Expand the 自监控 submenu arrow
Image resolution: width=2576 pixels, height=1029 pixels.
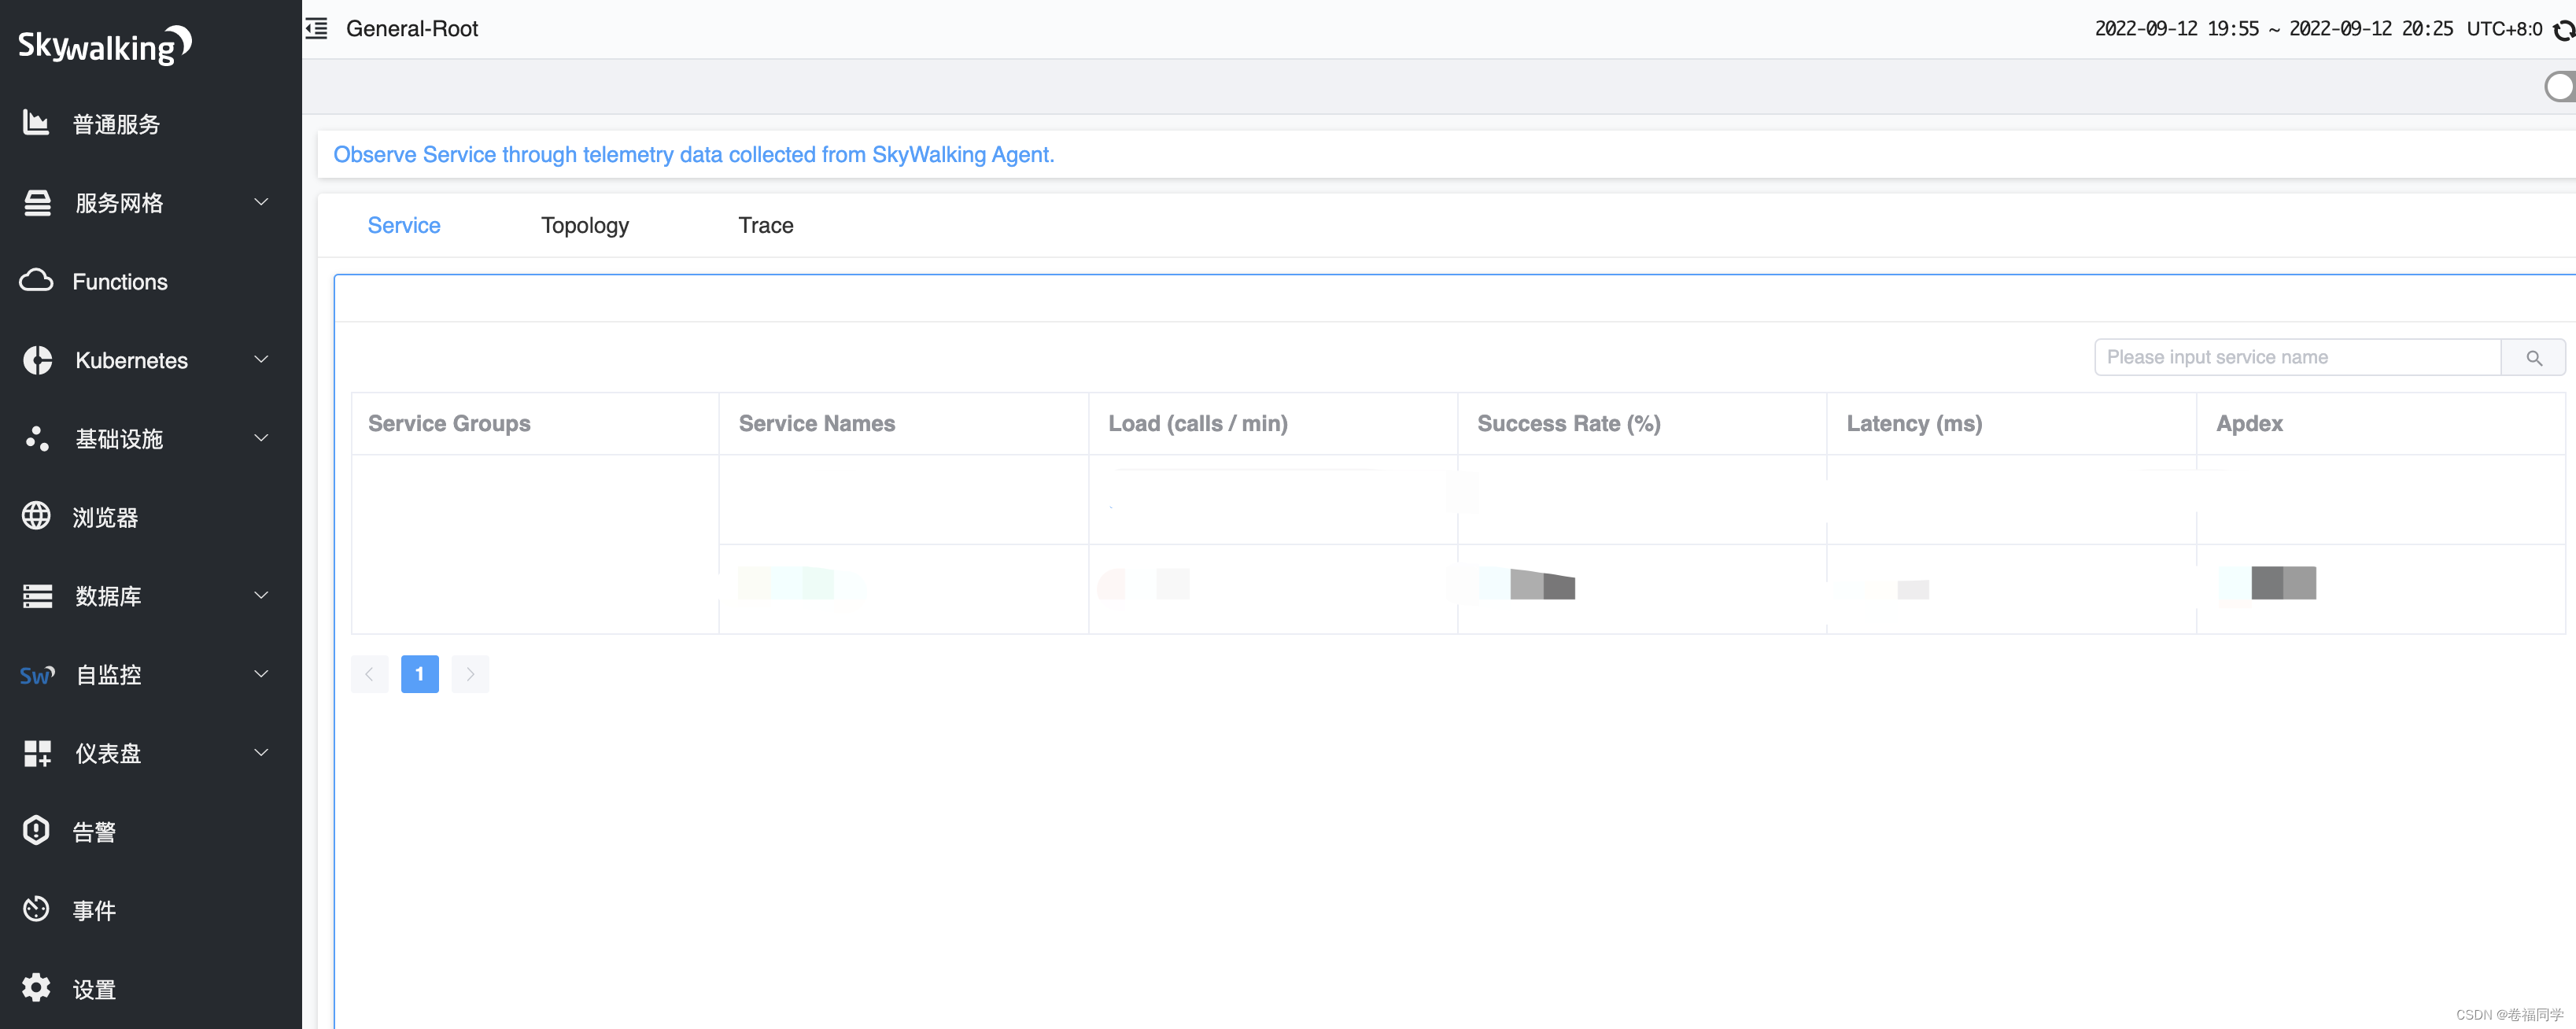click(261, 674)
